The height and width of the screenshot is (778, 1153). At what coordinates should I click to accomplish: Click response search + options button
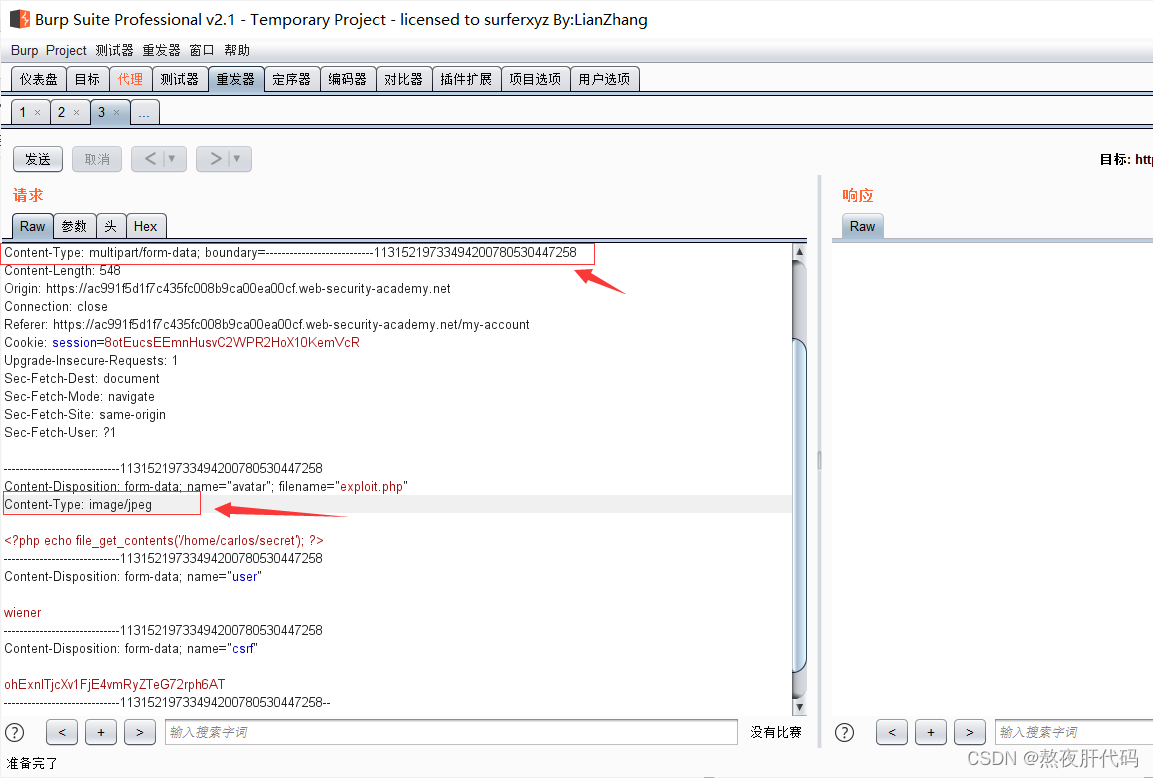pyautogui.click(x=931, y=732)
